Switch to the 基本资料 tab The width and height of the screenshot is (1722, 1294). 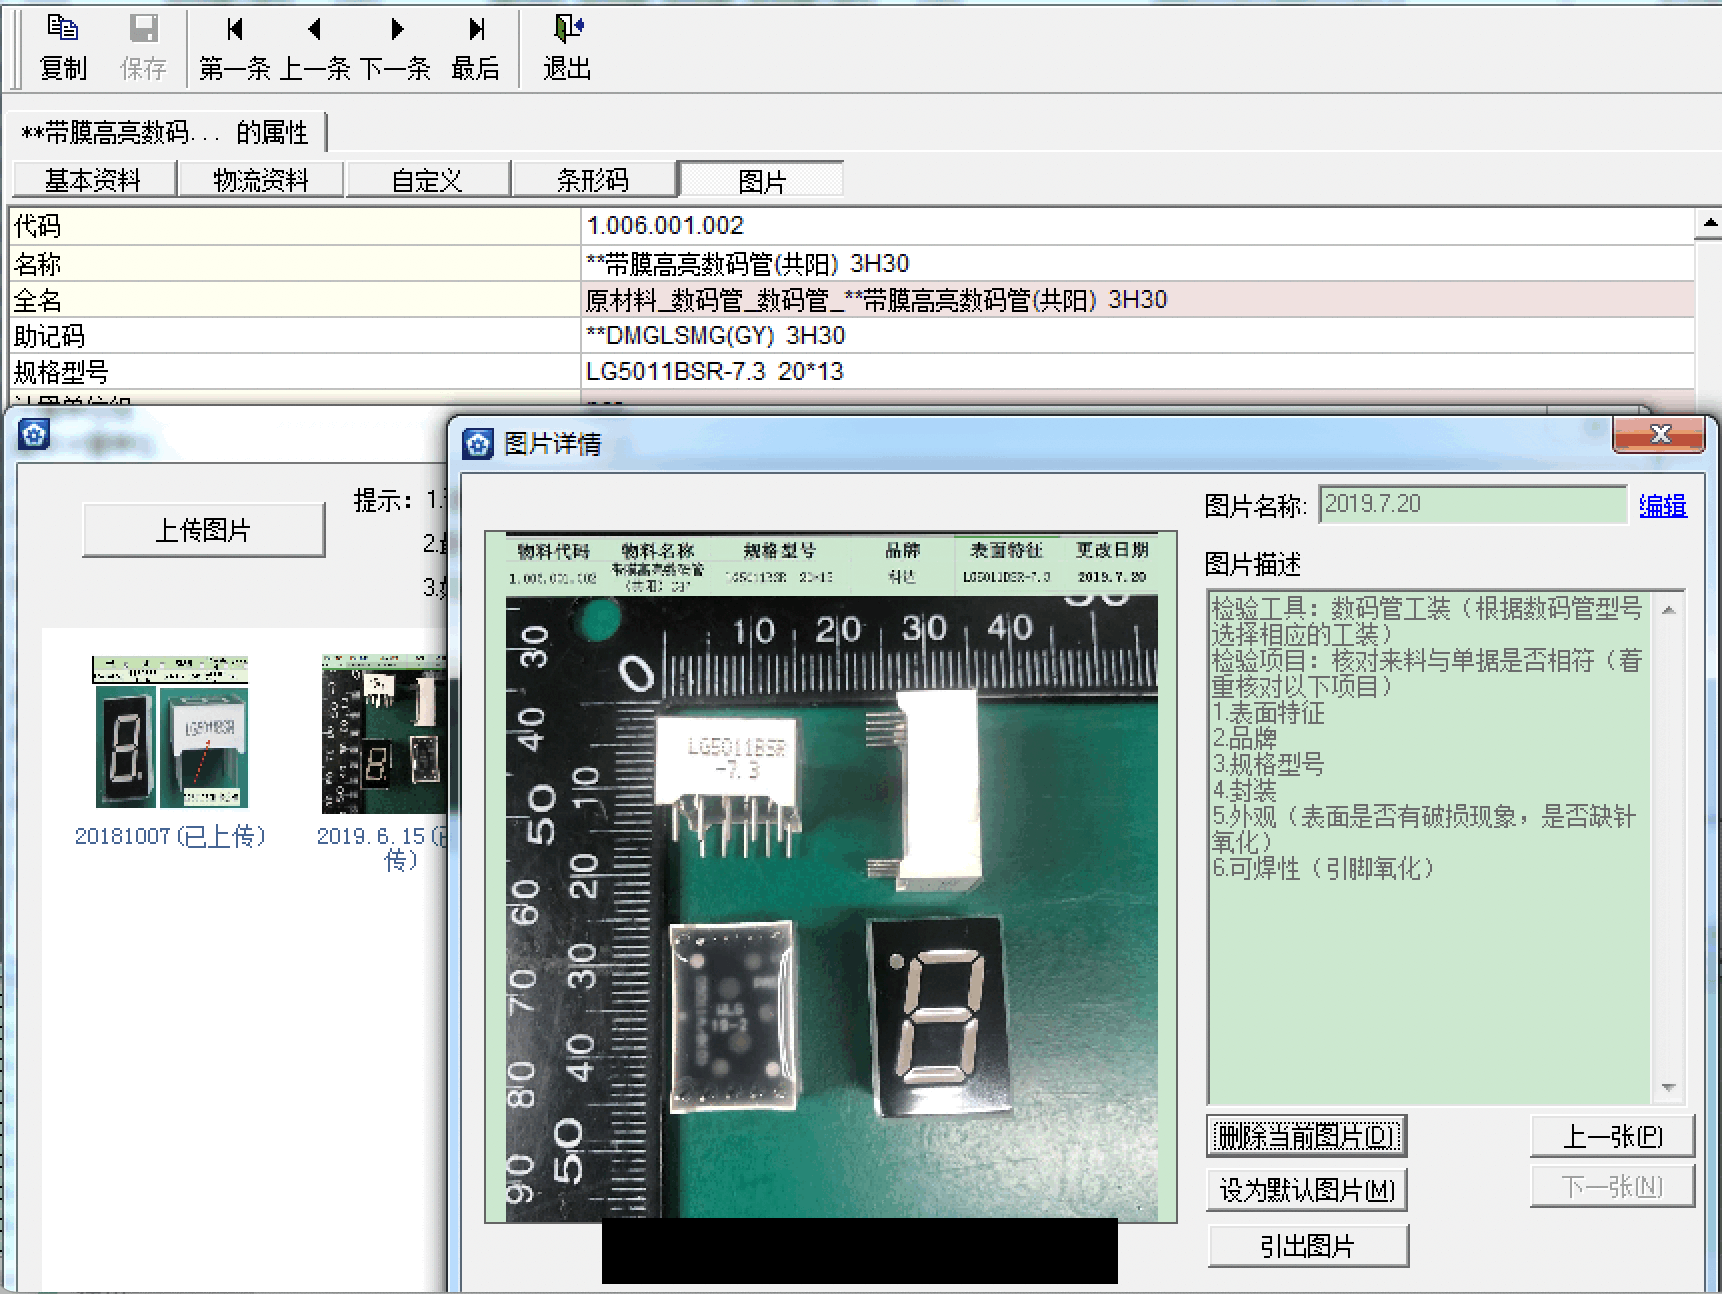coord(93,180)
